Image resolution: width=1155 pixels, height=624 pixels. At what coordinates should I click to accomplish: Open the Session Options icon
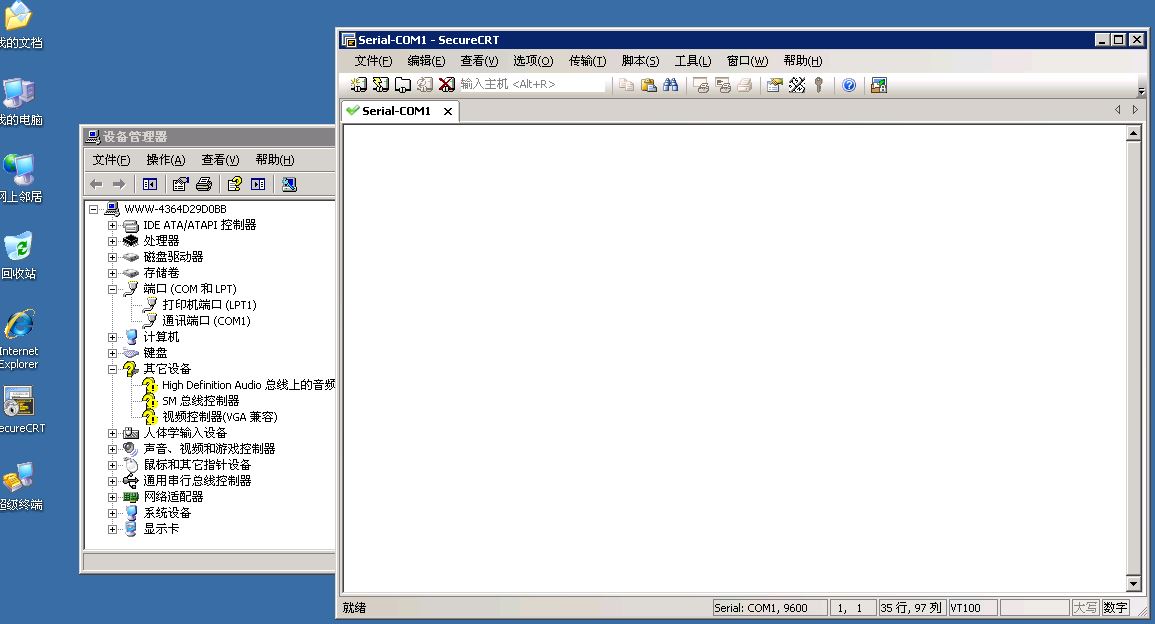[x=774, y=85]
